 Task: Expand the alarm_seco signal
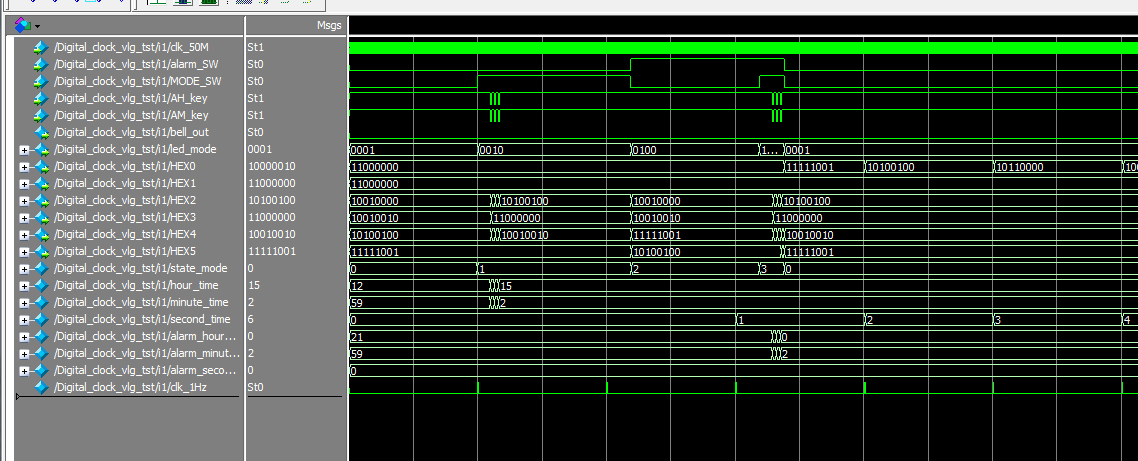[24, 371]
